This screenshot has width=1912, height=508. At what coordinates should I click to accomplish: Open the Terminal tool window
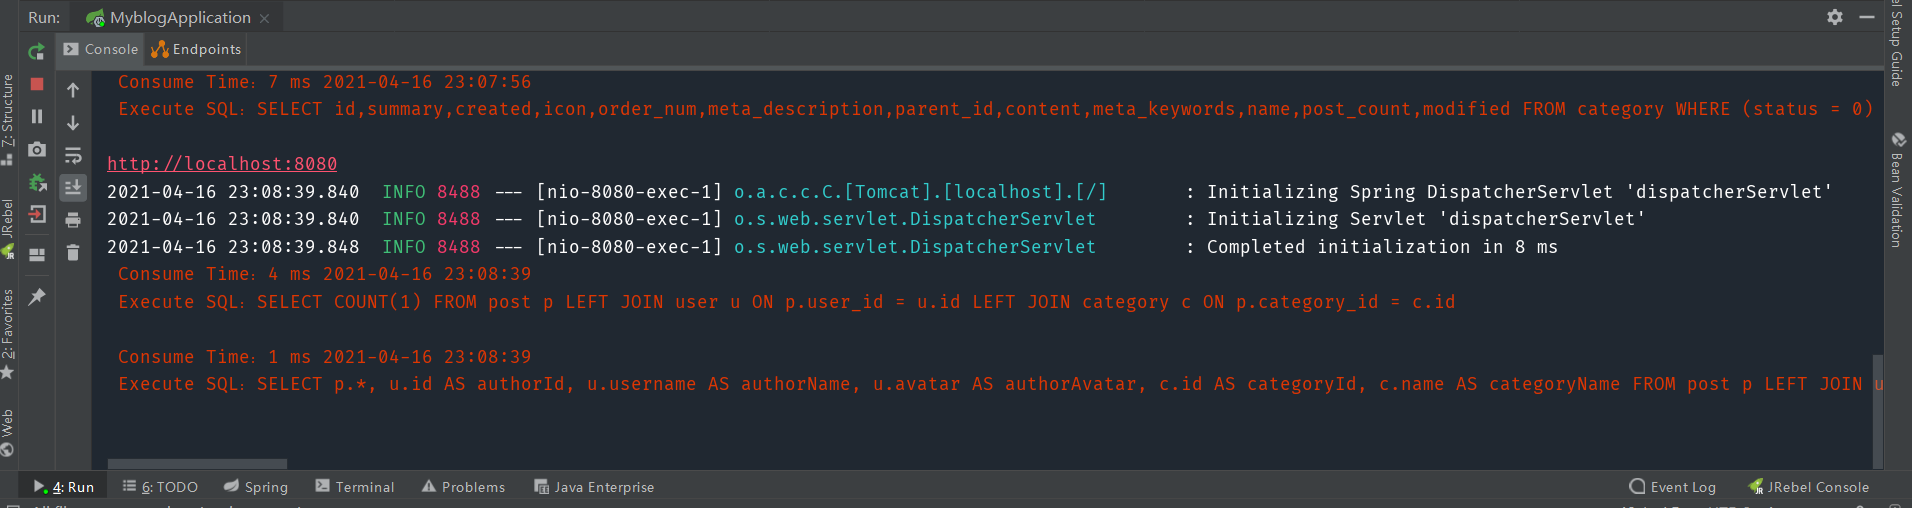355,487
